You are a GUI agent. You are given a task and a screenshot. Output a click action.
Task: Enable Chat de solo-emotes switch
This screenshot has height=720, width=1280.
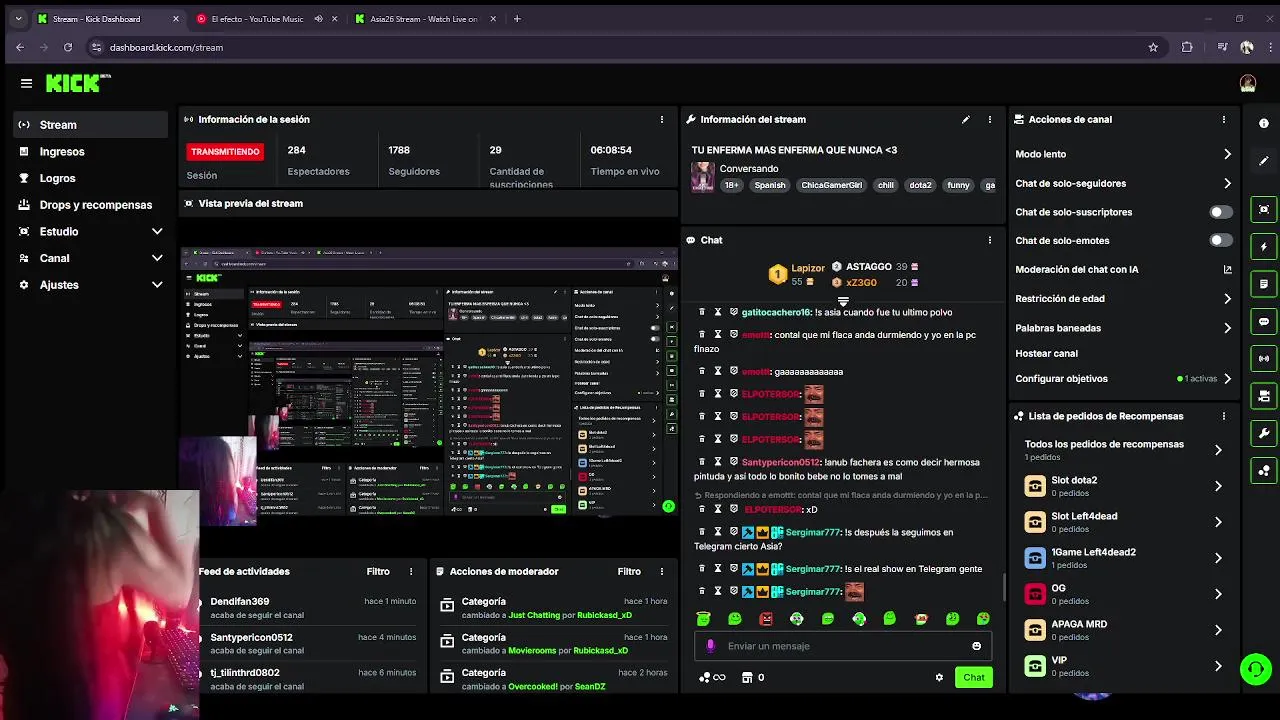click(x=1221, y=240)
